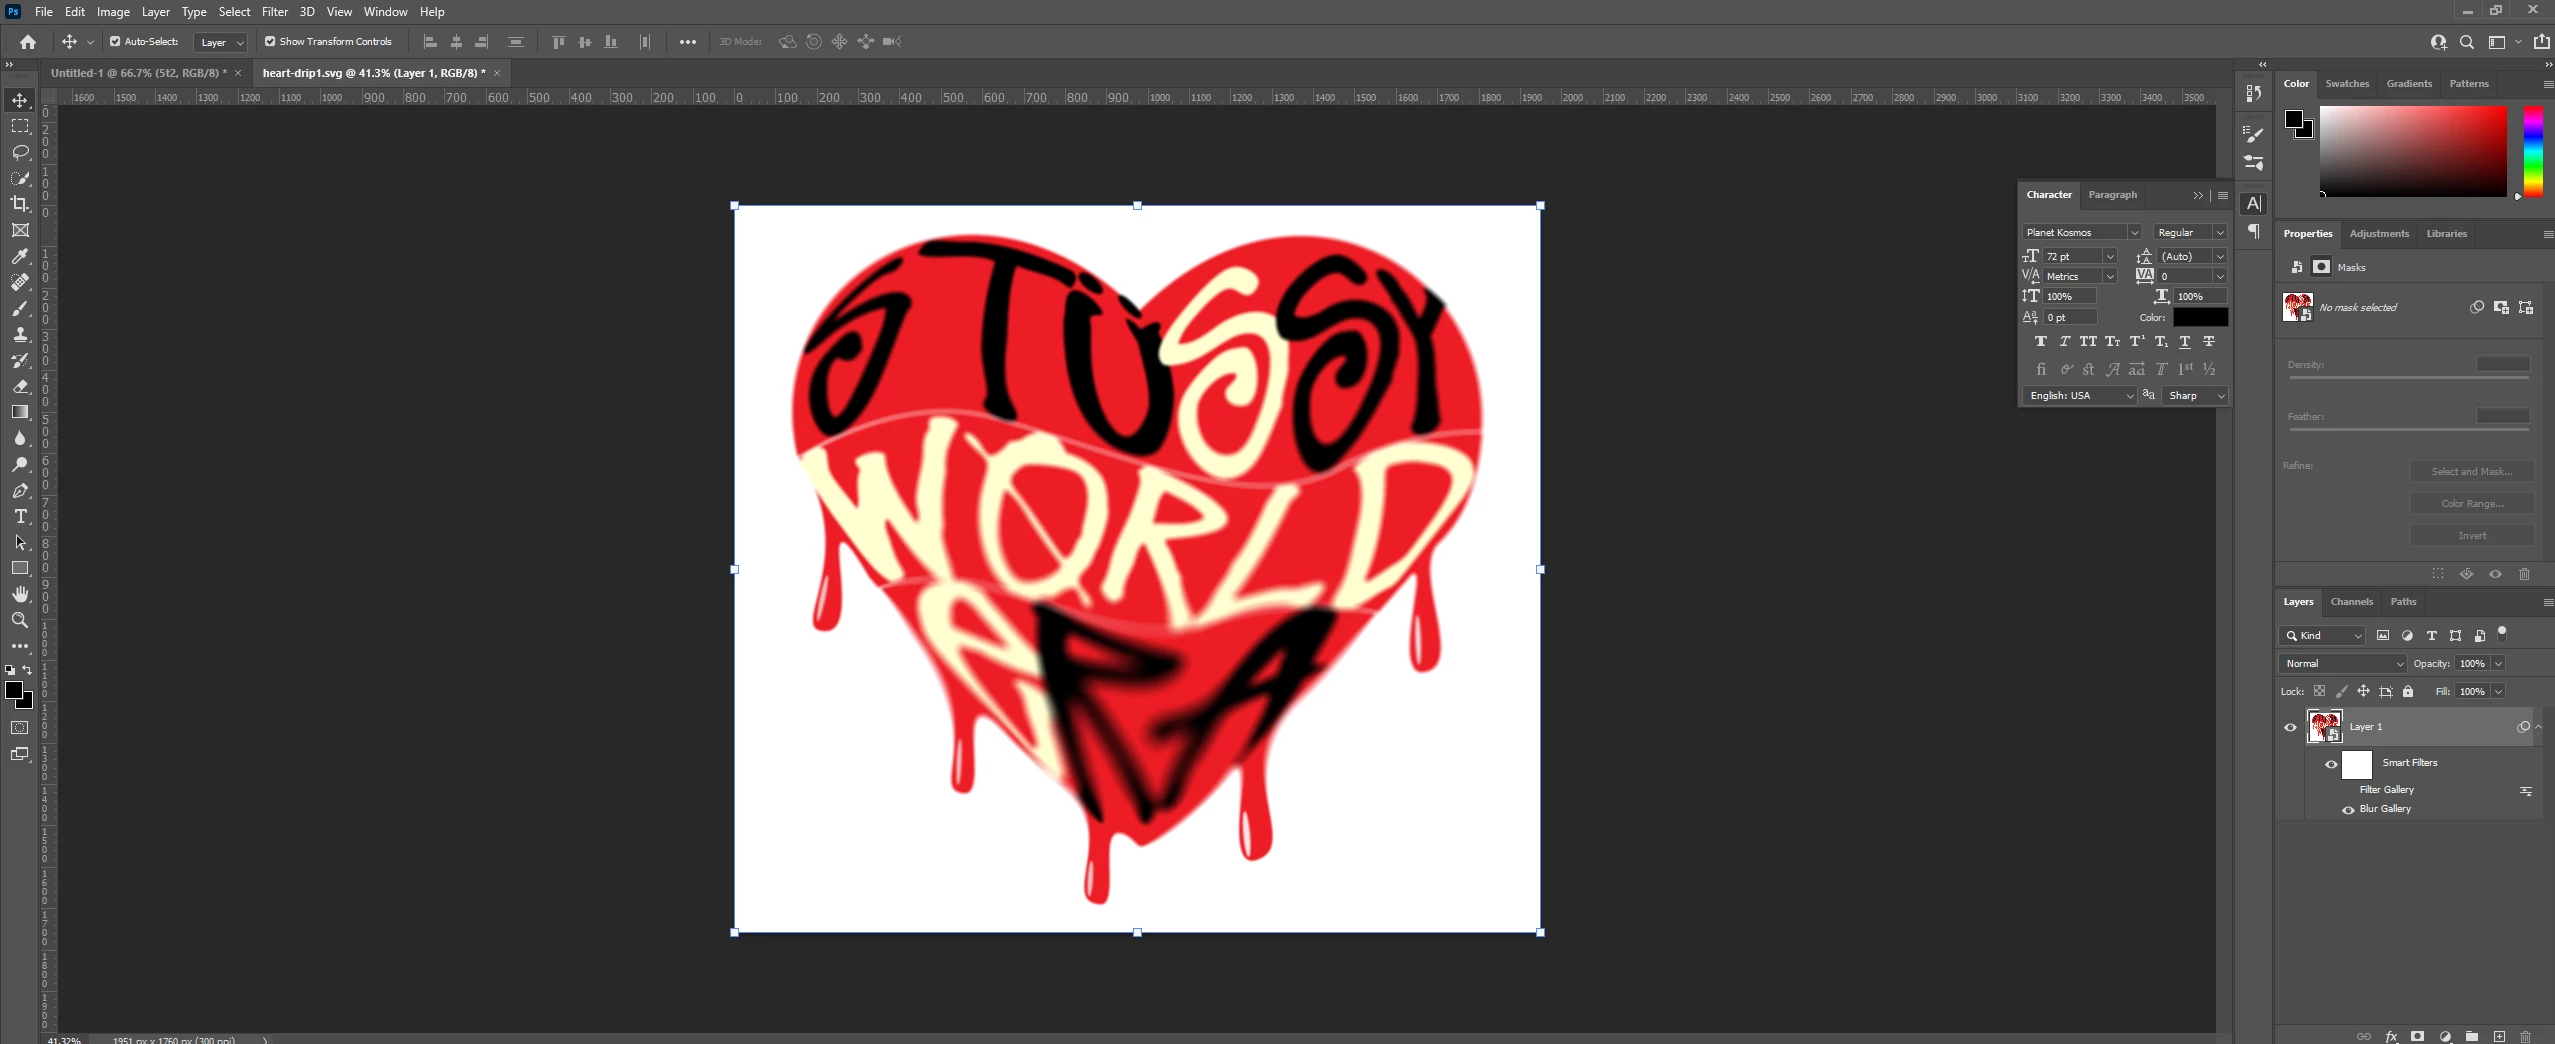Create a new group folder icon

2472,1036
